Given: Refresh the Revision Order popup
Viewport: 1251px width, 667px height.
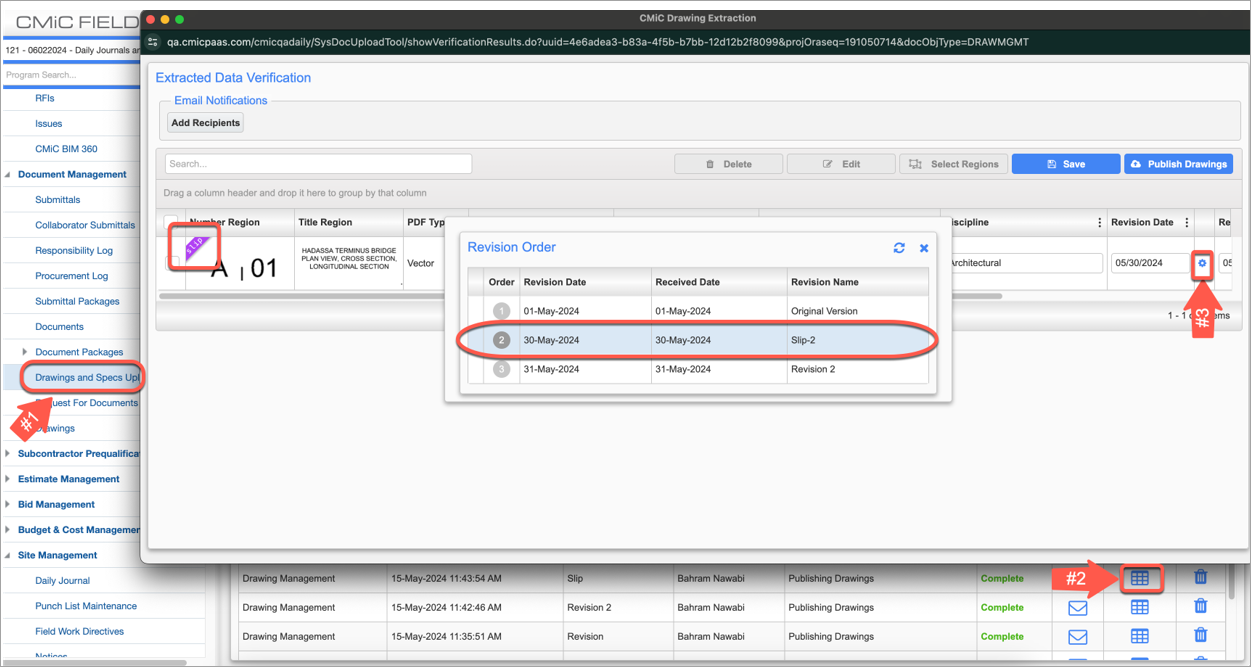Looking at the screenshot, I should [899, 248].
